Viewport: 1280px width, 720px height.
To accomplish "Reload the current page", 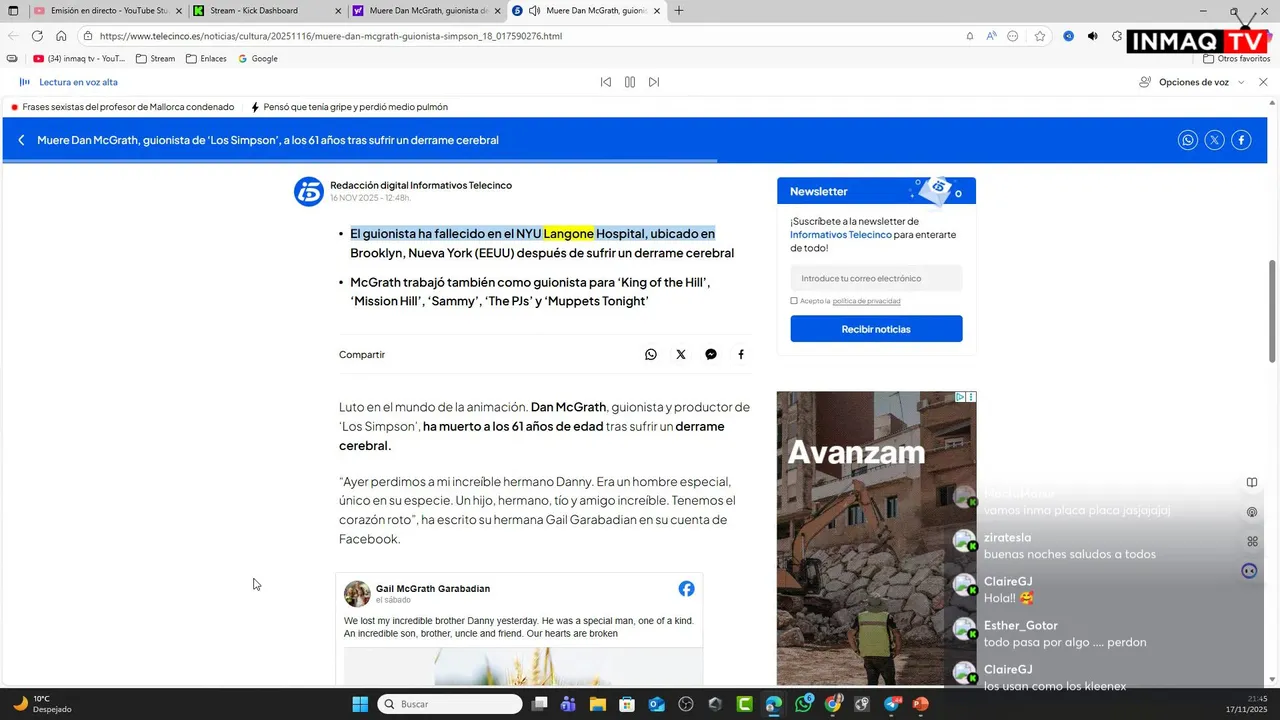I will [x=37, y=36].
